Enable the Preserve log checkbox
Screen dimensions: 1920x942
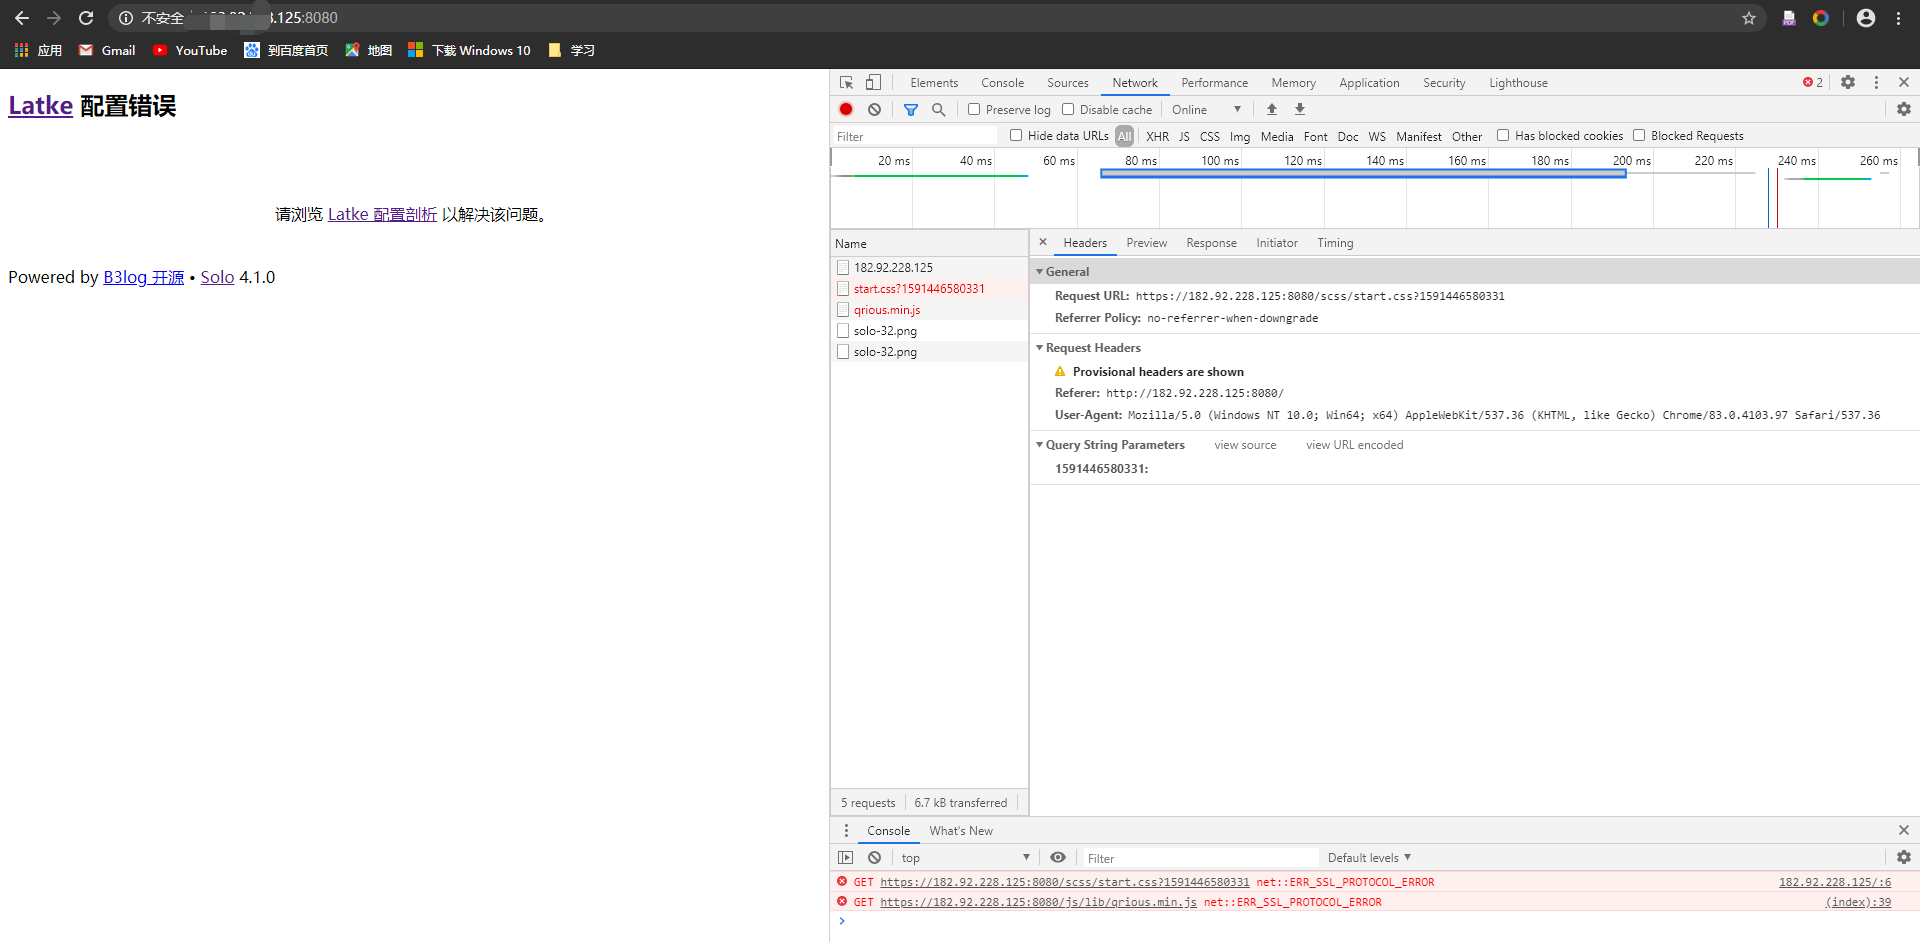coord(974,109)
